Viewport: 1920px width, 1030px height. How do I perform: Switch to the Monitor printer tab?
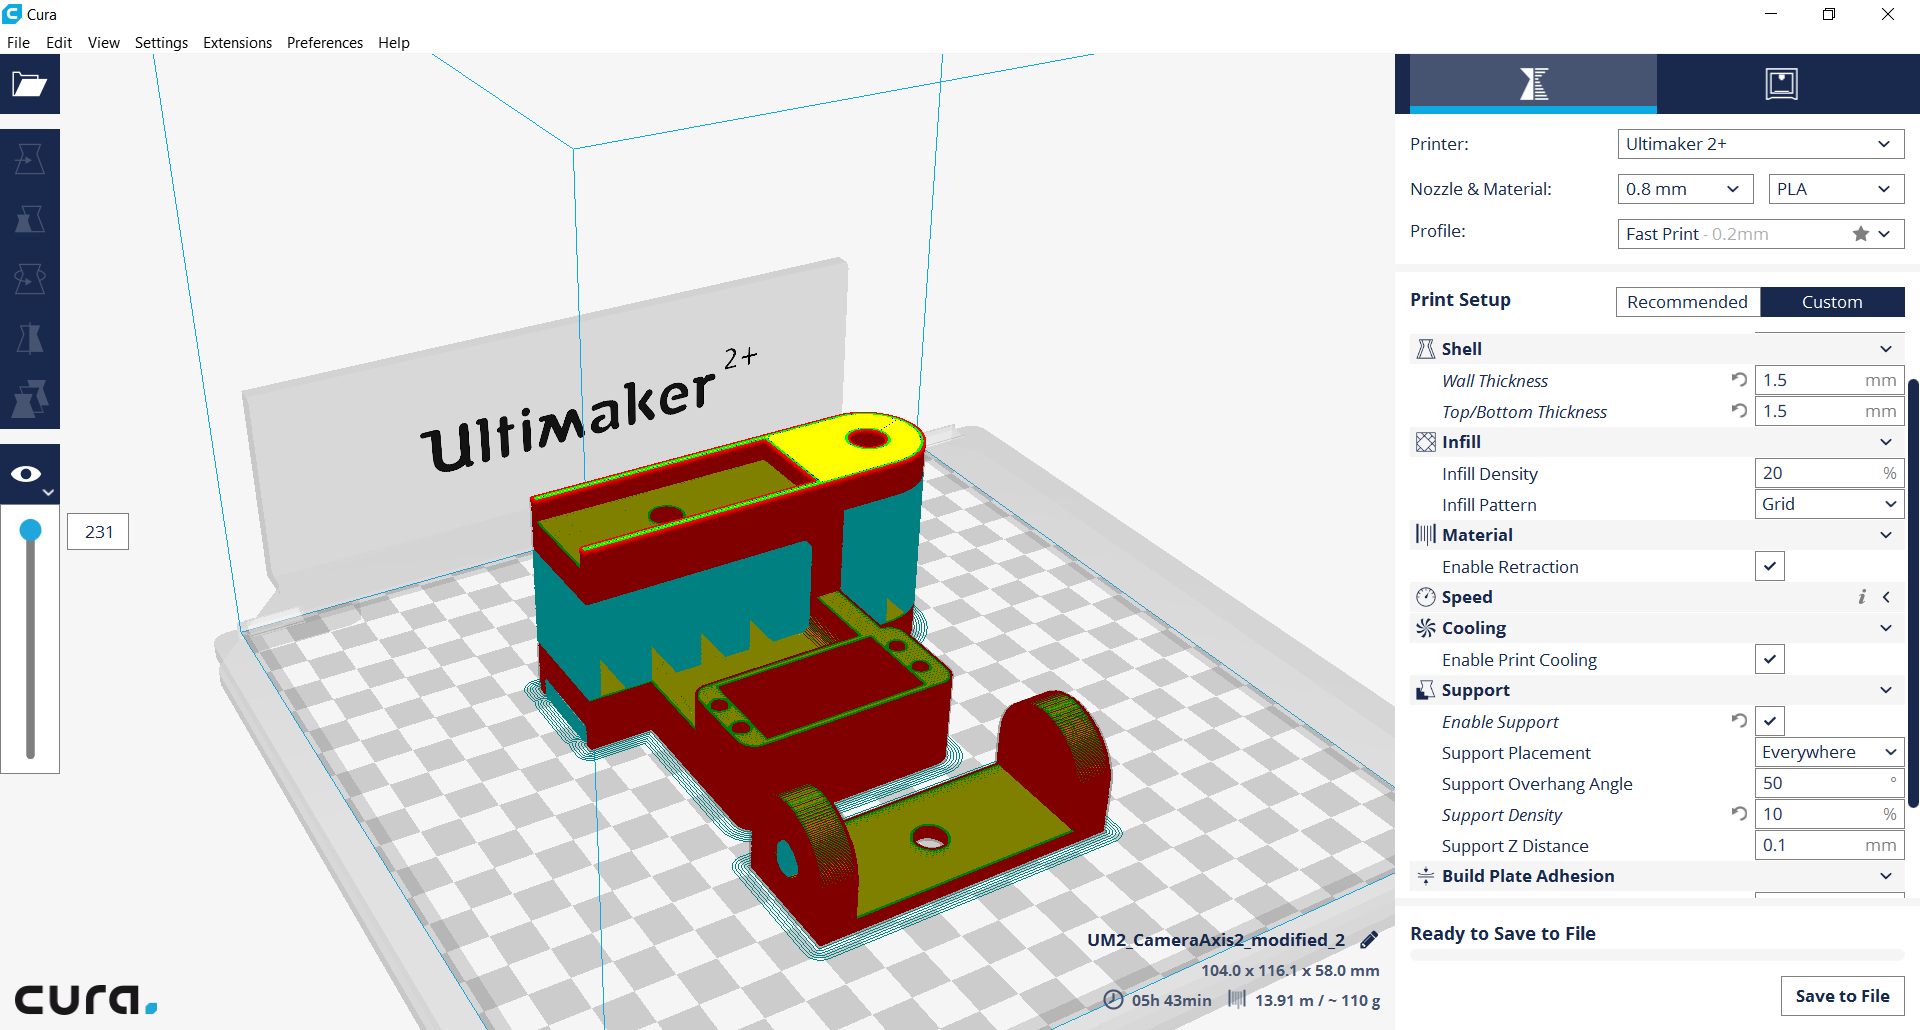1781,84
